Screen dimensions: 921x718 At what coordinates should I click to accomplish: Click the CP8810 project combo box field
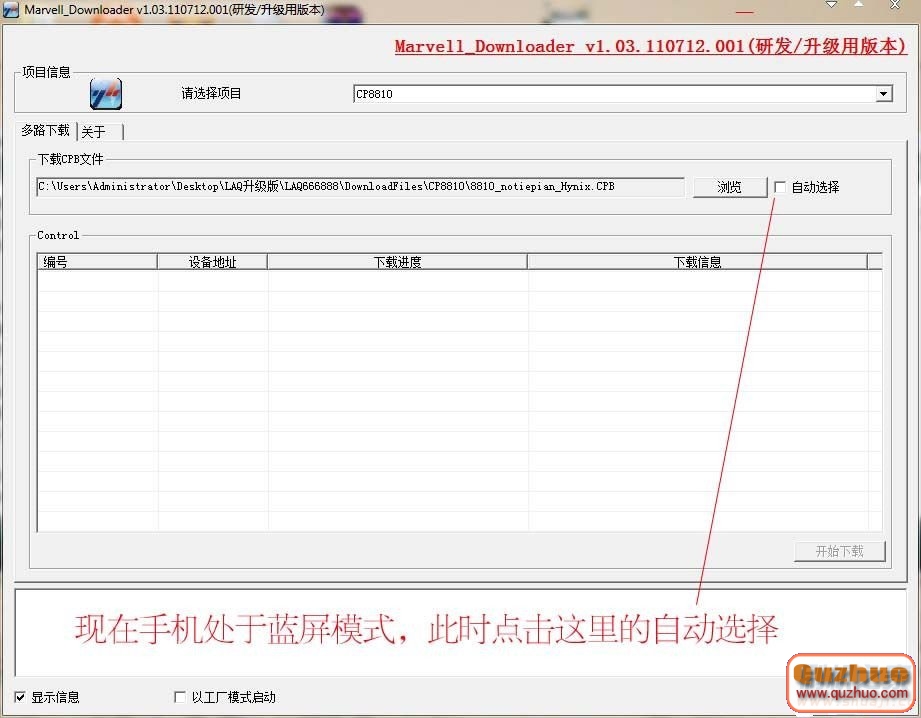tap(623, 93)
